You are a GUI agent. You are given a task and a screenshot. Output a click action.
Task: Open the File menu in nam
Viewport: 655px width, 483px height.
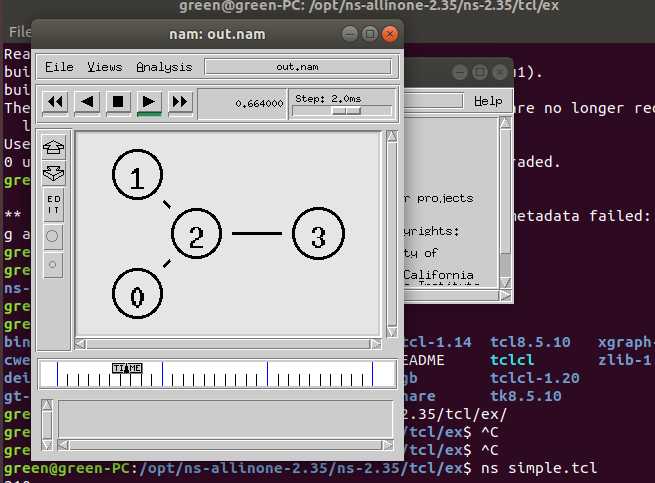coord(59,67)
